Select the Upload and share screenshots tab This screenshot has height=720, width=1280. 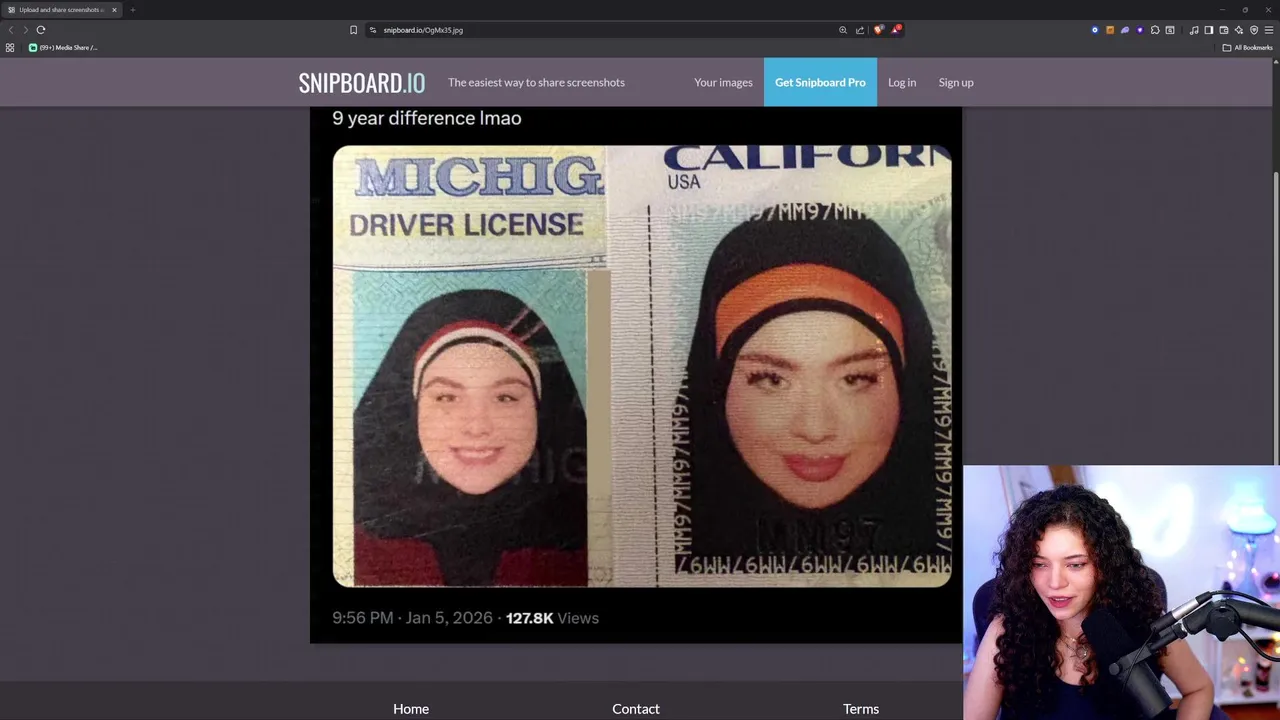[62, 10]
